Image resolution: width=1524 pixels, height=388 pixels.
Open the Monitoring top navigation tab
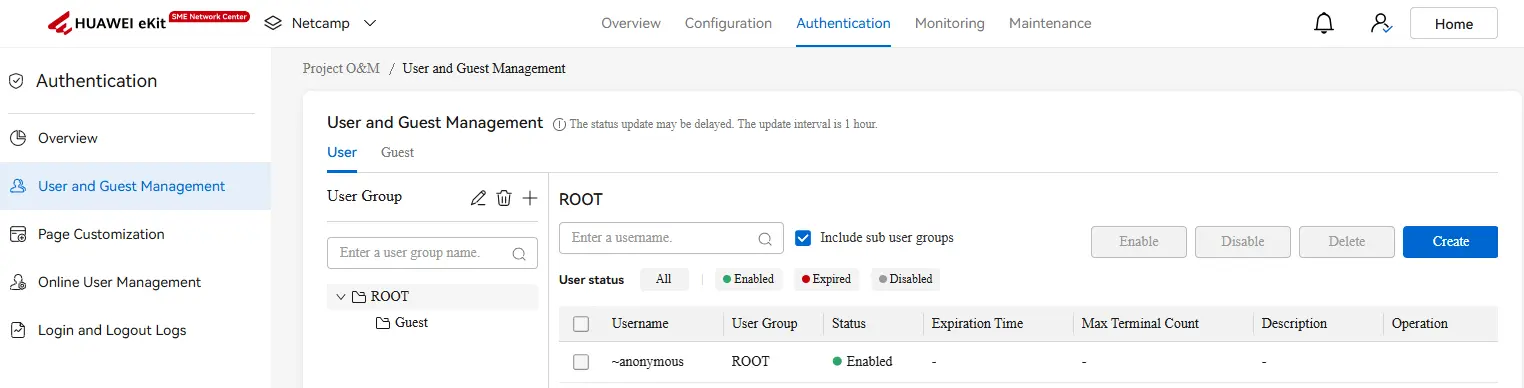950,23
